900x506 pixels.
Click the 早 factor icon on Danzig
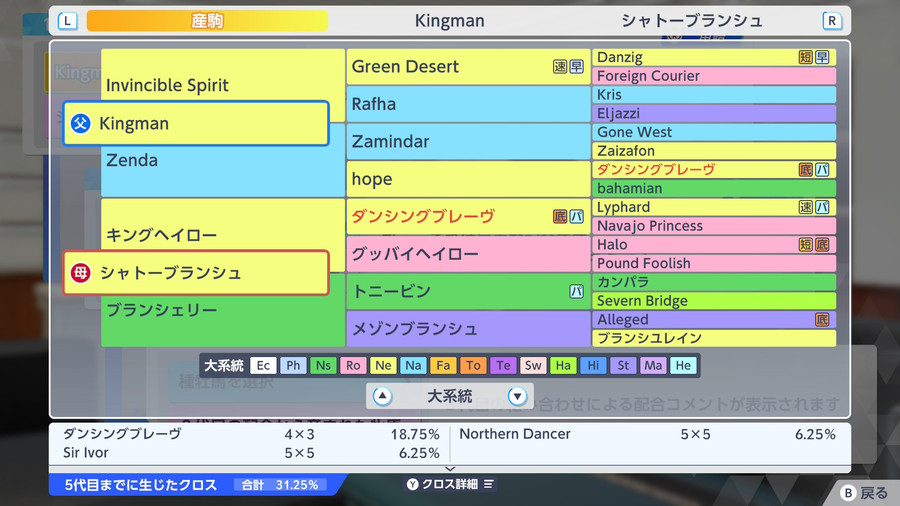pos(822,57)
